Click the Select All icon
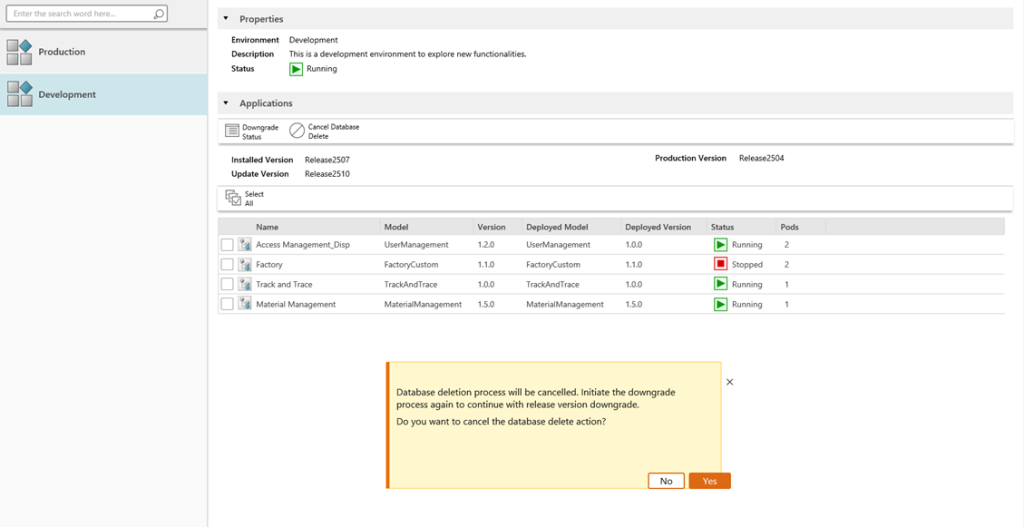Screen dimensions: 1024x527 [x=233, y=198]
